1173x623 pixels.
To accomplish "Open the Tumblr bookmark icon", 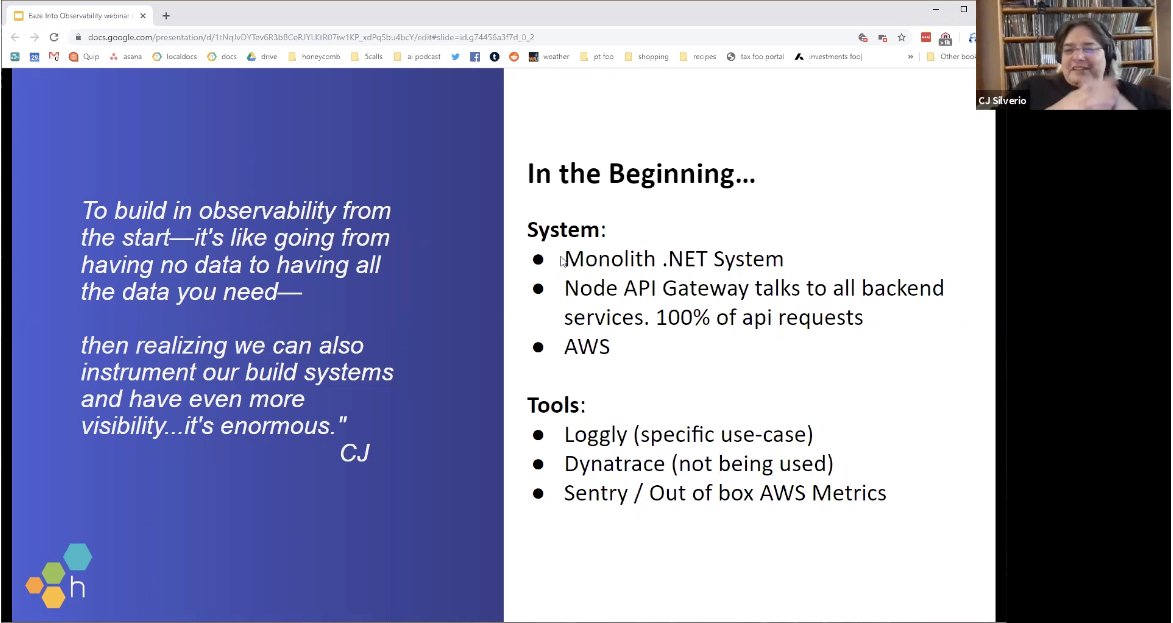I will pyautogui.click(x=494, y=56).
